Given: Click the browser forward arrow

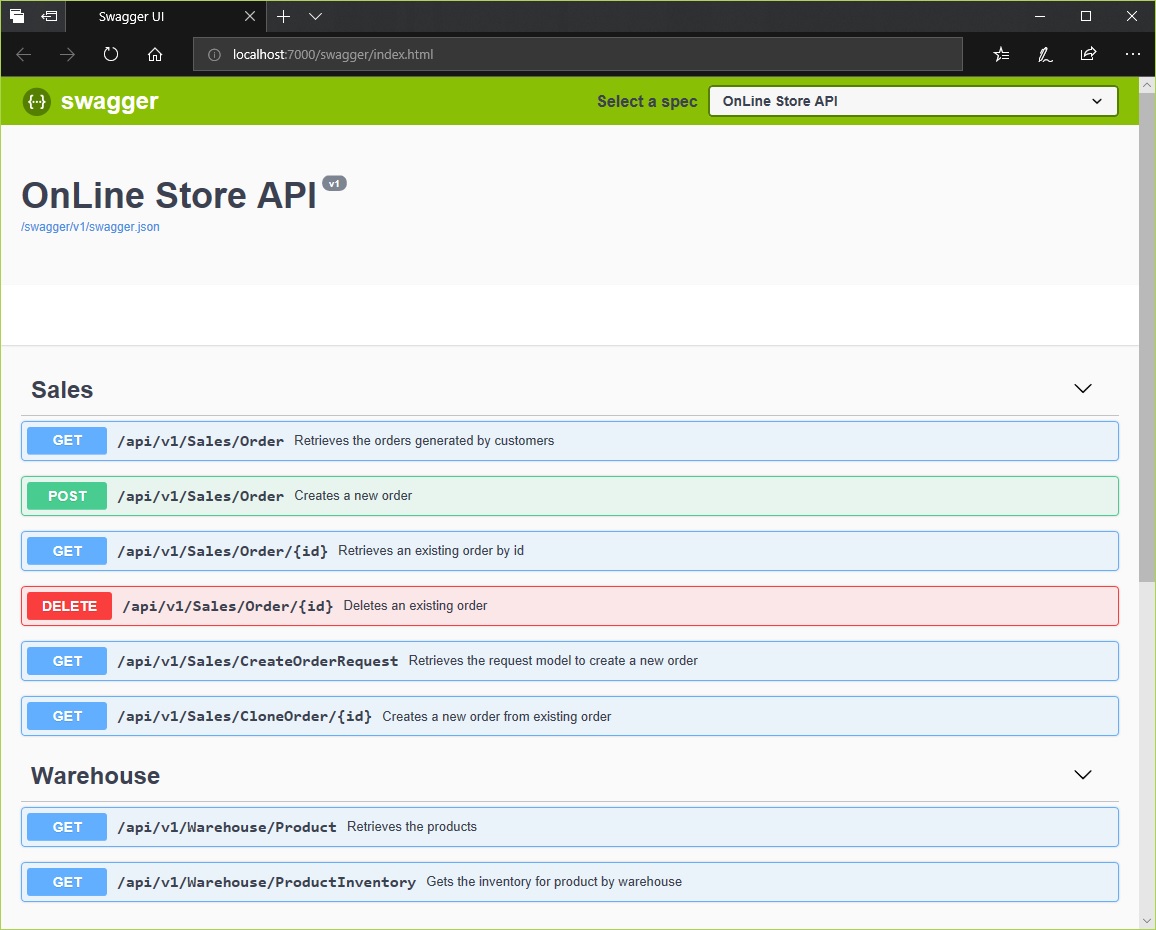Looking at the screenshot, I should coord(67,55).
